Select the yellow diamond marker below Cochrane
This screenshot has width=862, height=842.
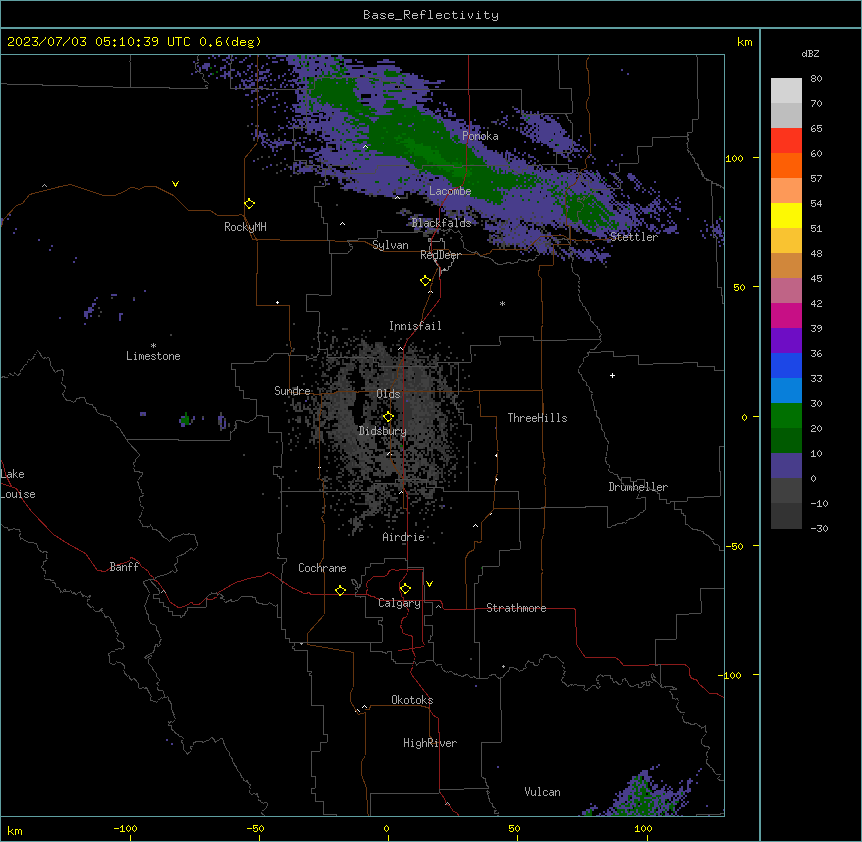[x=340, y=590]
